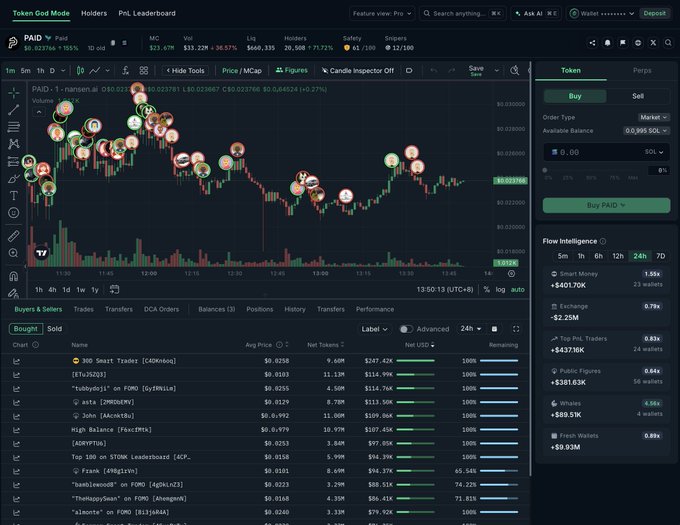Show the Sold list
The height and width of the screenshot is (525, 680).
tap(54, 329)
